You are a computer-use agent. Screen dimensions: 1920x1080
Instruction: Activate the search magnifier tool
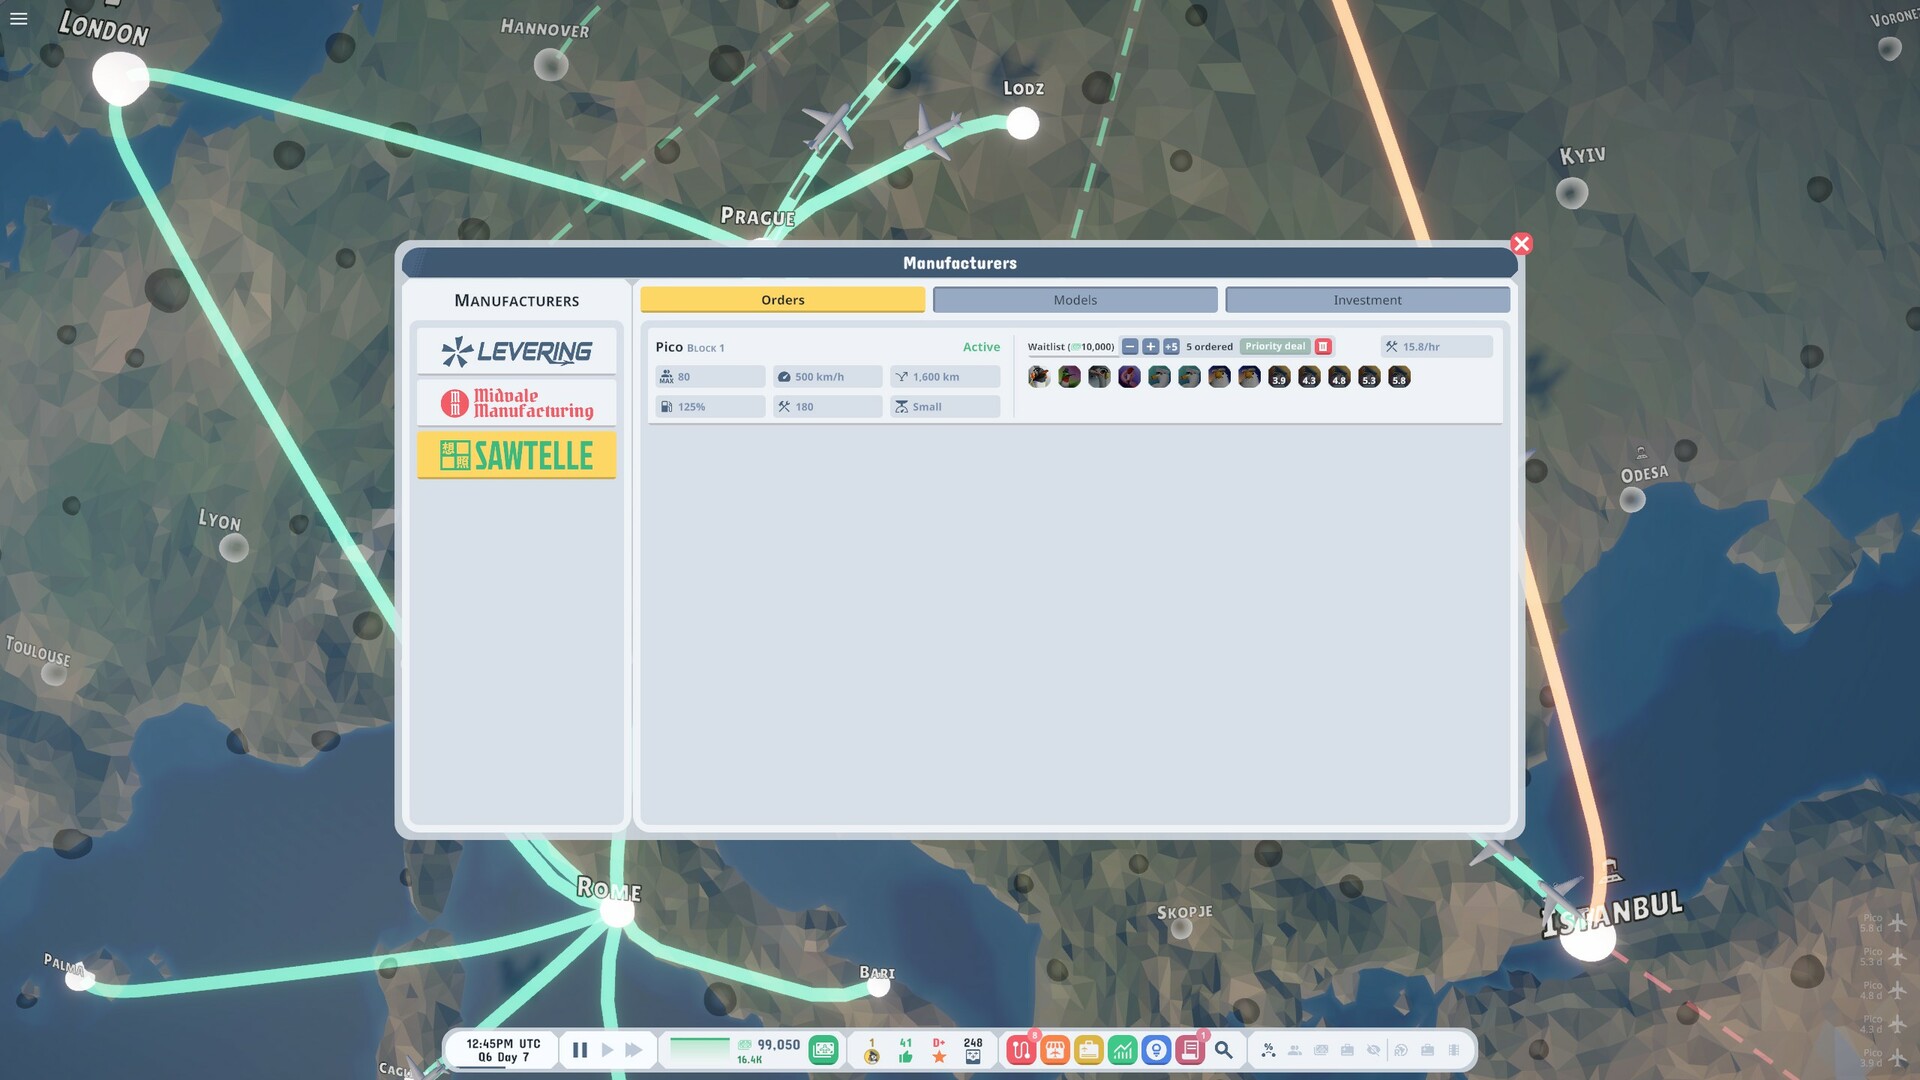[1224, 1050]
